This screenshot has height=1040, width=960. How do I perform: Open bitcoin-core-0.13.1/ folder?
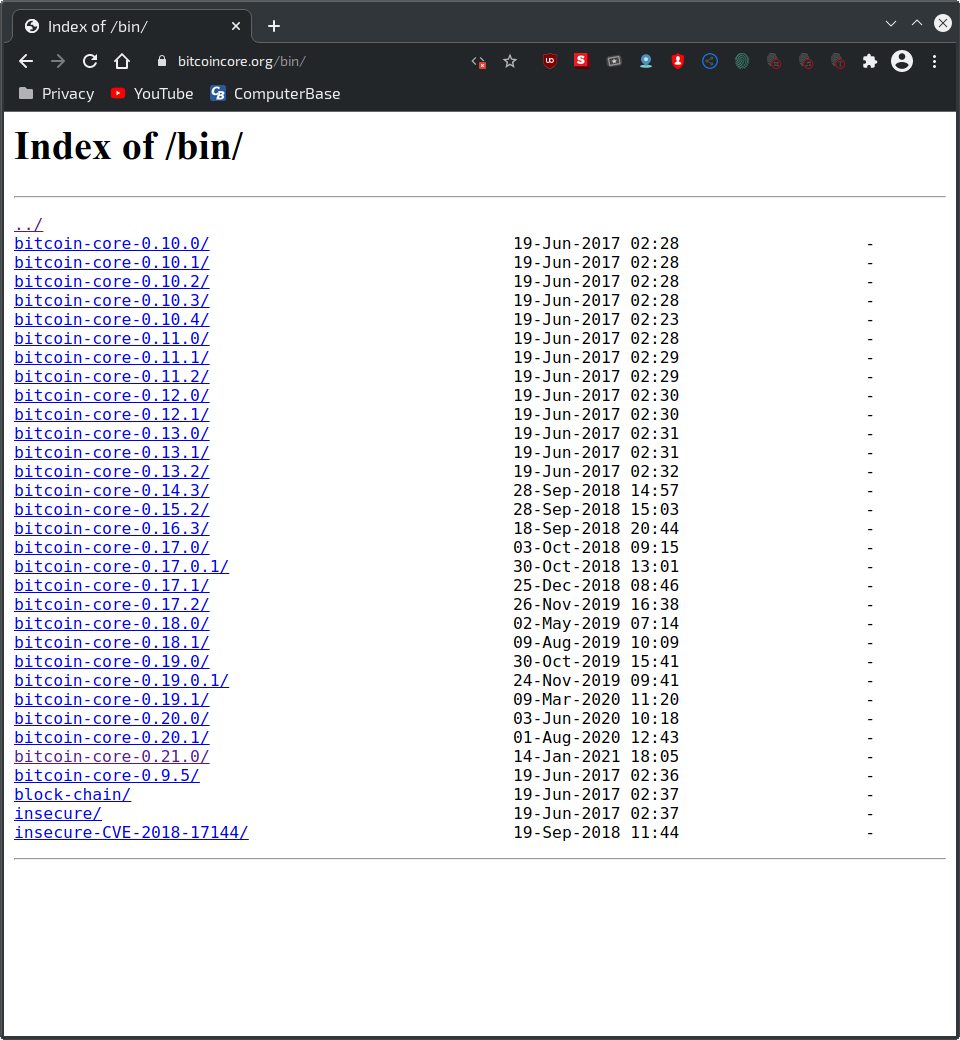(x=111, y=452)
